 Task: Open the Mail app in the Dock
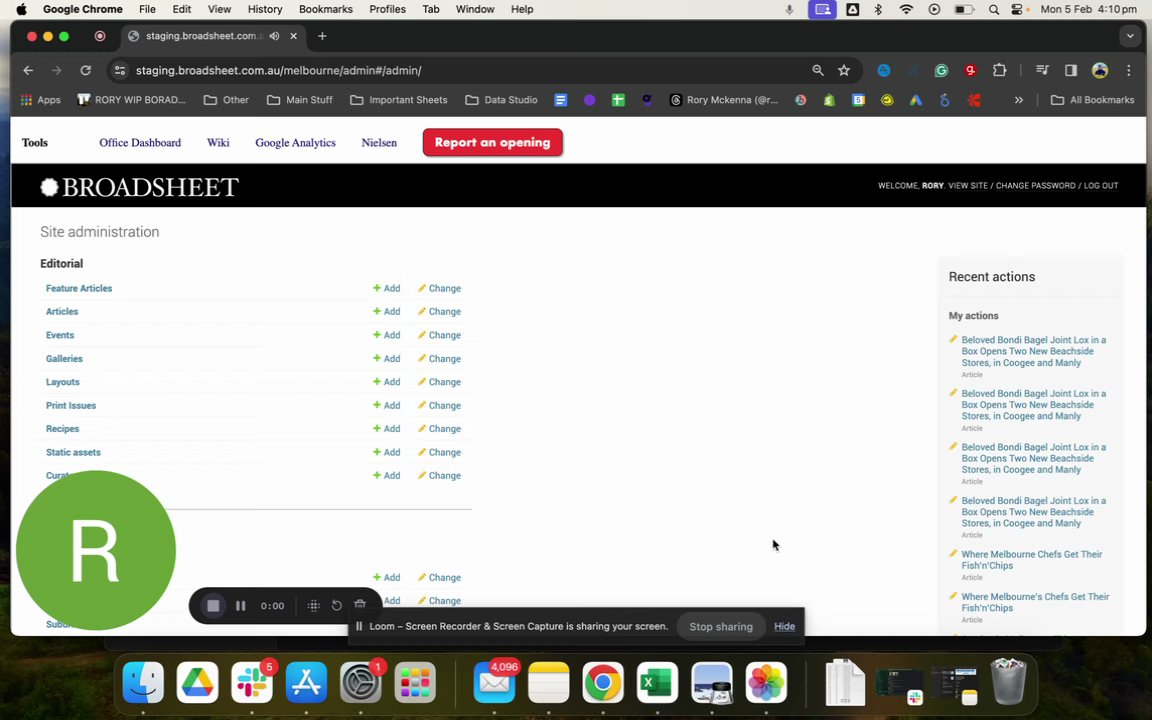coord(494,683)
